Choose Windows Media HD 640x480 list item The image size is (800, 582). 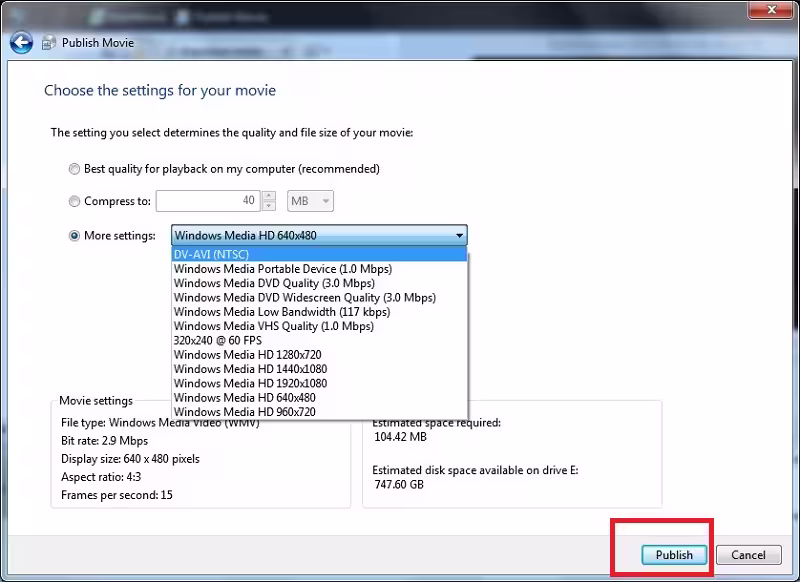pos(319,397)
